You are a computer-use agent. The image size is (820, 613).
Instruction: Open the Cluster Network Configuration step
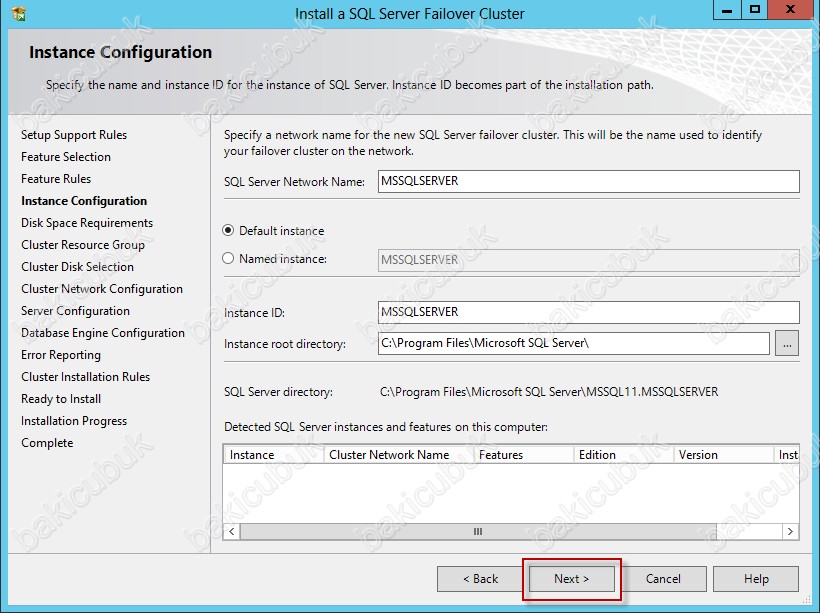(102, 289)
